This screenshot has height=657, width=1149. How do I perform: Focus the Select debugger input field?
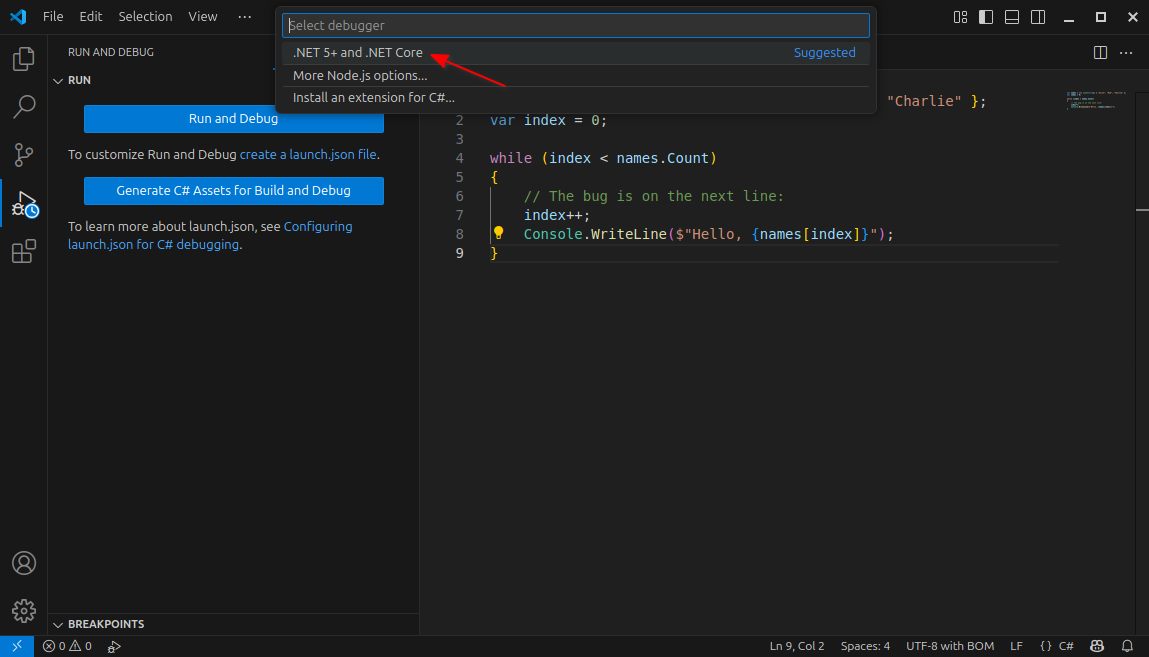click(x=576, y=25)
